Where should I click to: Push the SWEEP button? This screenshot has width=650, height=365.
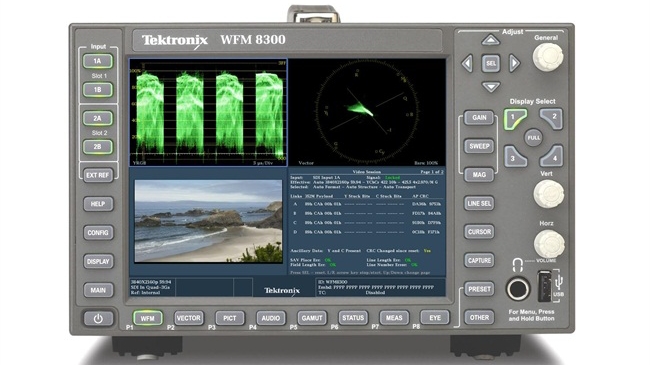(x=479, y=146)
